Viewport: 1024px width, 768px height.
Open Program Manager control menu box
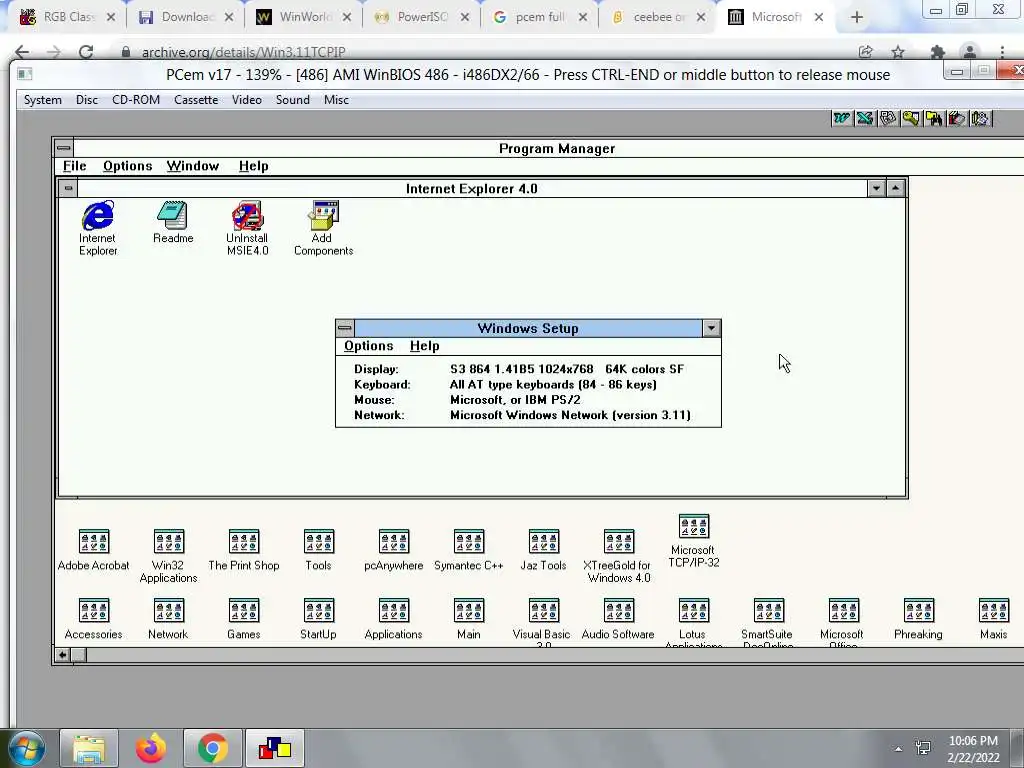[63, 148]
